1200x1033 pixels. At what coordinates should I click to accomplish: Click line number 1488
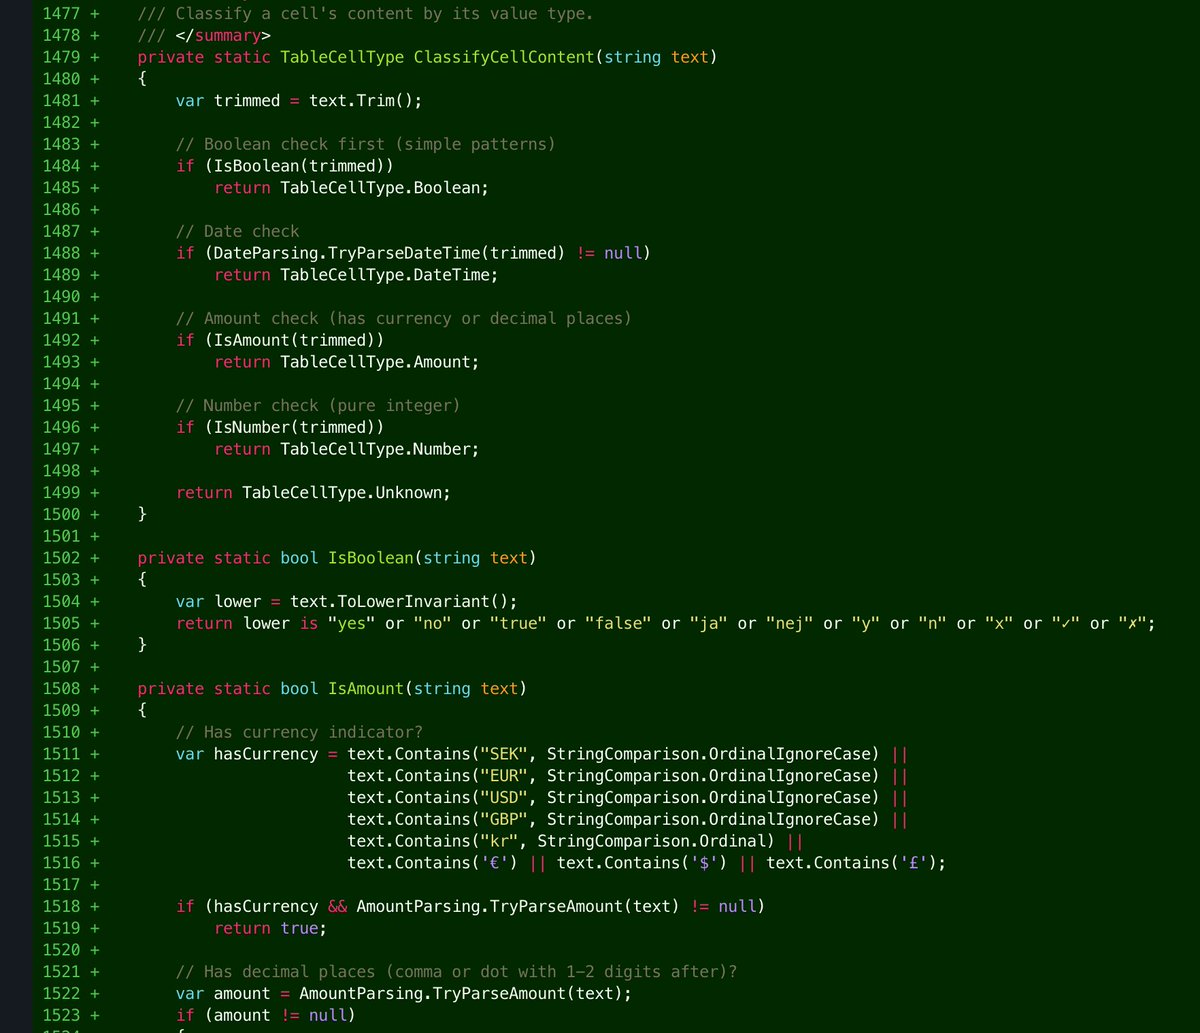pyautogui.click(x=61, y=253)
